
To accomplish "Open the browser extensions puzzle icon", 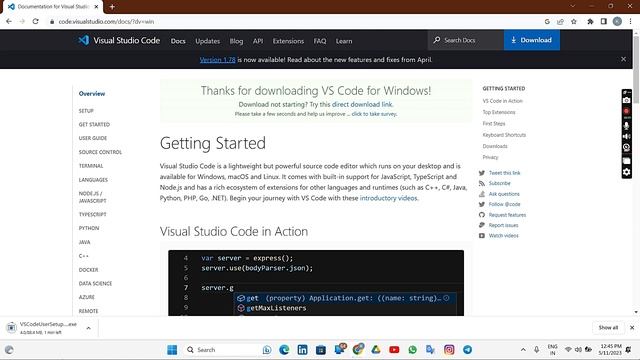I will coord(590,22).
